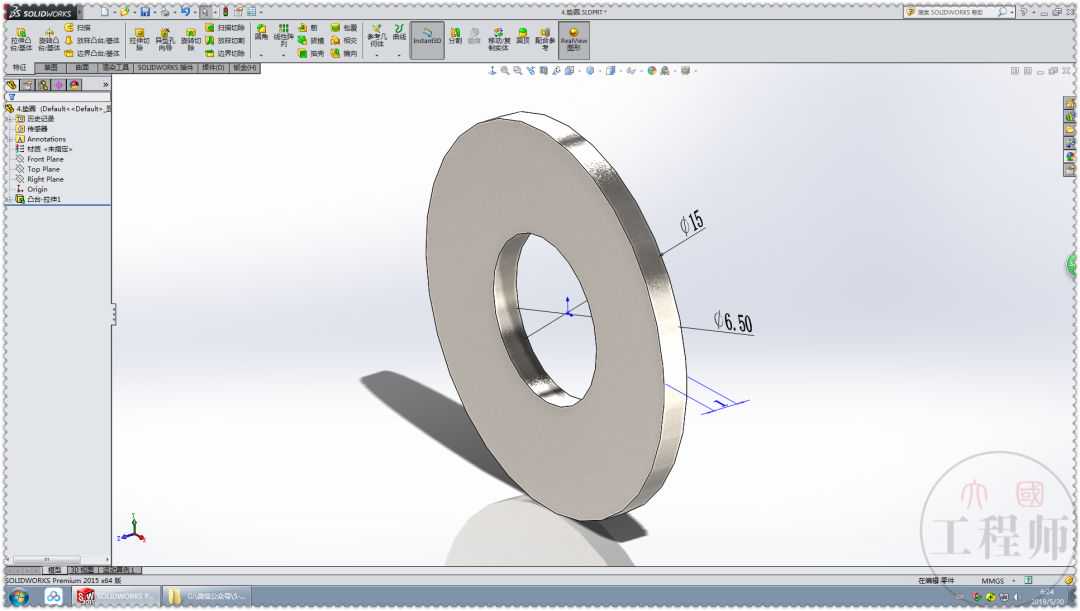Select the Revolved Boss/Base tool

pyautogui.click(x=49, y=38)
